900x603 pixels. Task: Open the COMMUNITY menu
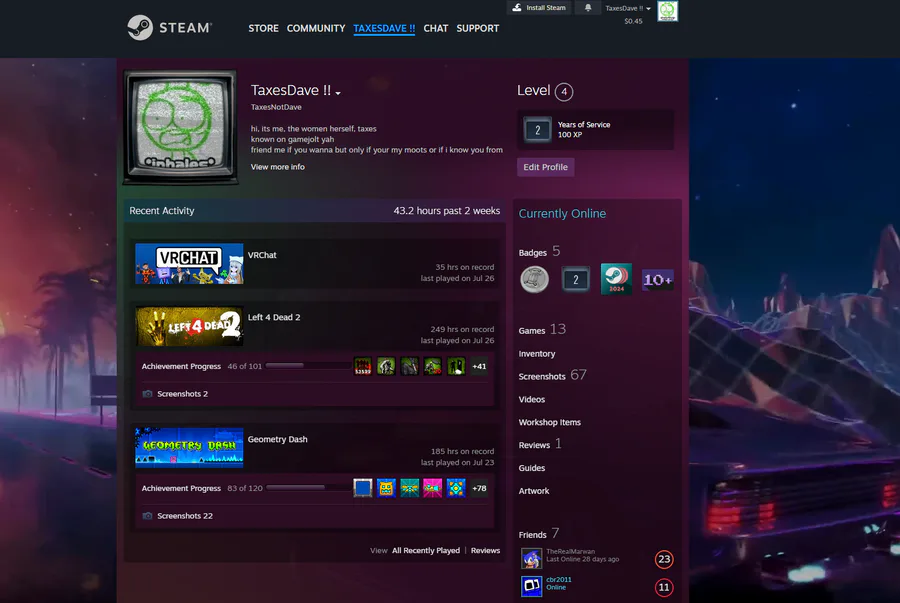click(x=316, y=28)
